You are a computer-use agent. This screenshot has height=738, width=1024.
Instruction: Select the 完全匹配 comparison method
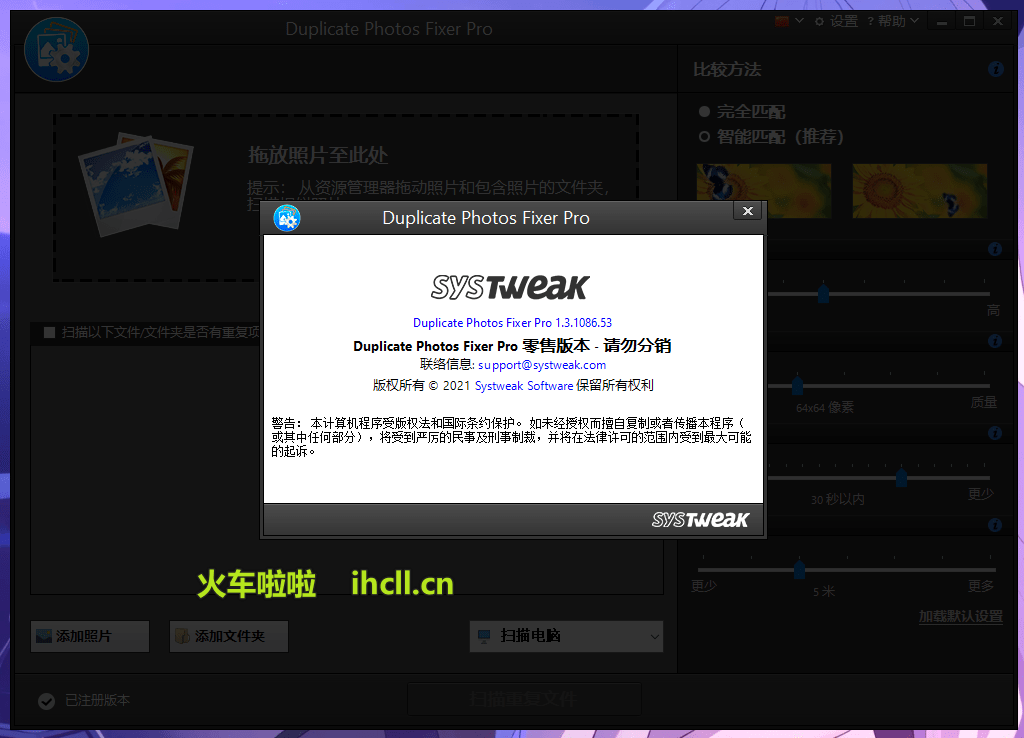tap(704, 110)
